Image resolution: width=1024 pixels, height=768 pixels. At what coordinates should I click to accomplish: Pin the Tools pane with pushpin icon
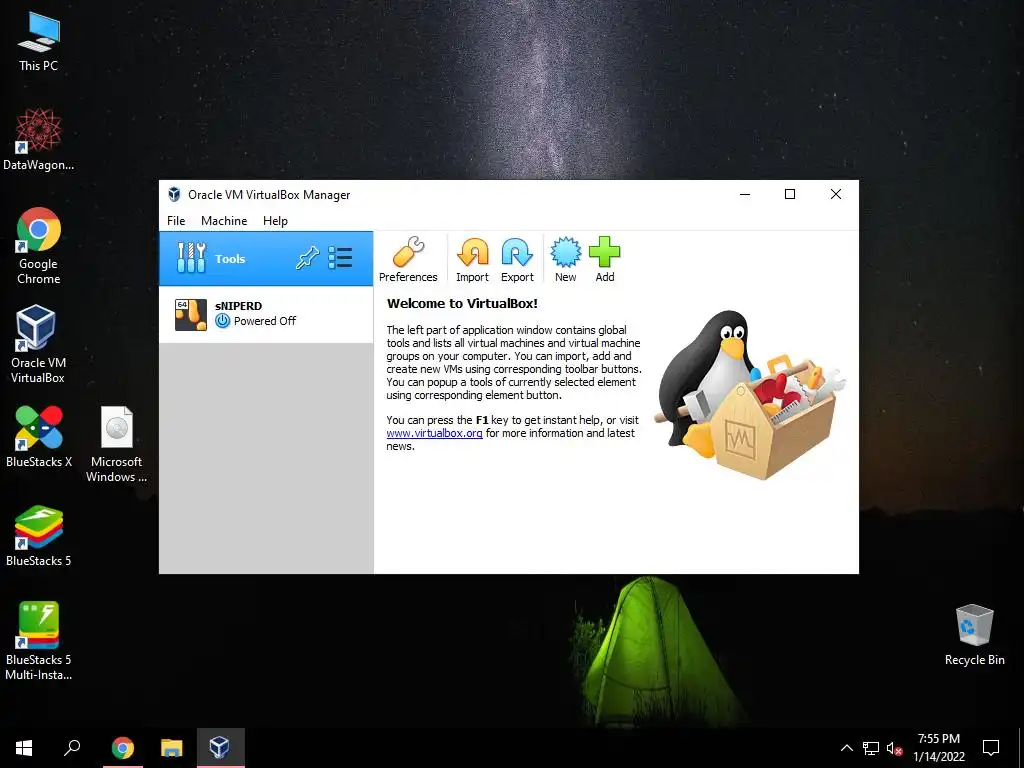(308, 258)
